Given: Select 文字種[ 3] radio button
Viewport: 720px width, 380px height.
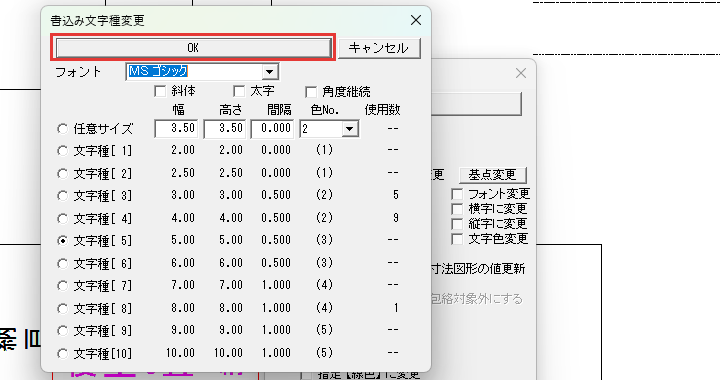Looking at the screenshot, I should point(62,196).
